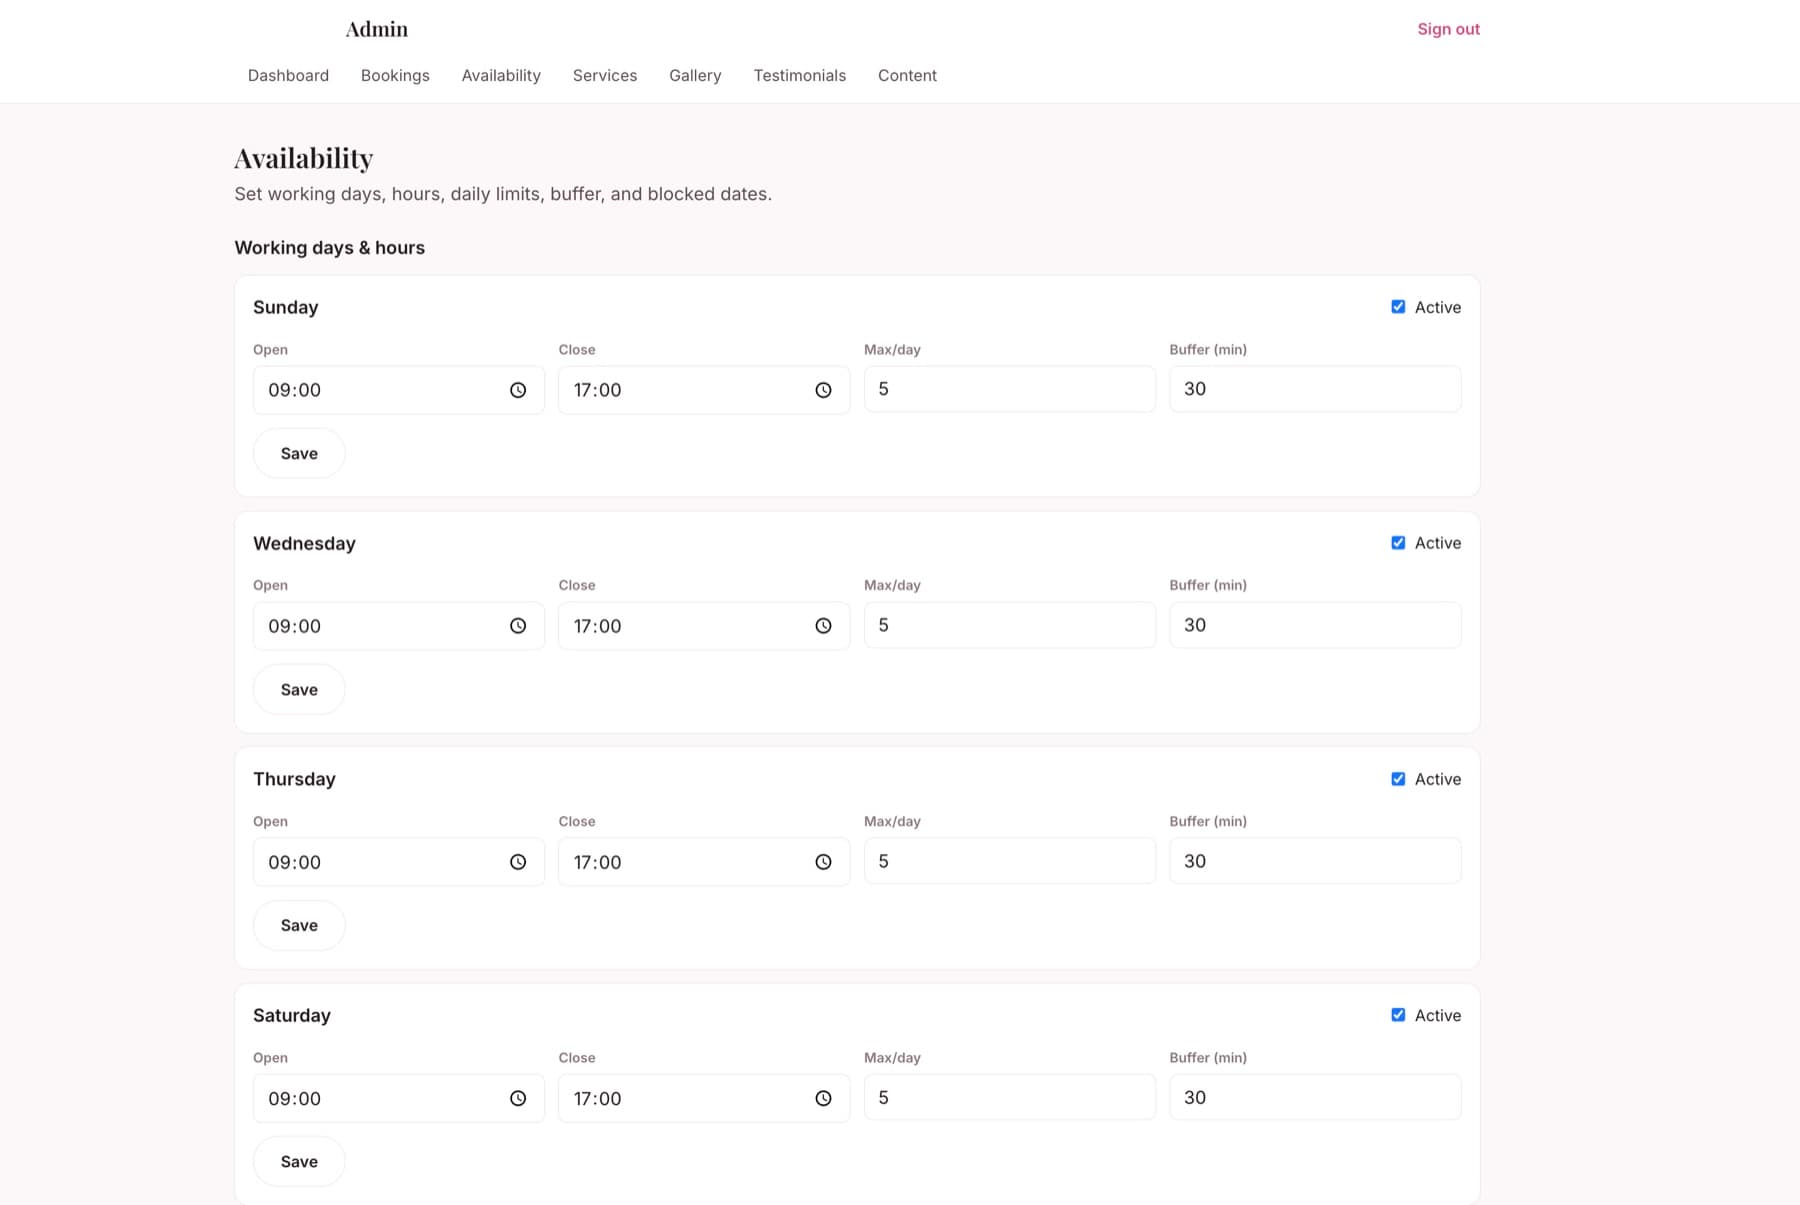Focus Sunday's Buffer (min) field
Screen dimensions: 1800x1205
coord(1315,389)
